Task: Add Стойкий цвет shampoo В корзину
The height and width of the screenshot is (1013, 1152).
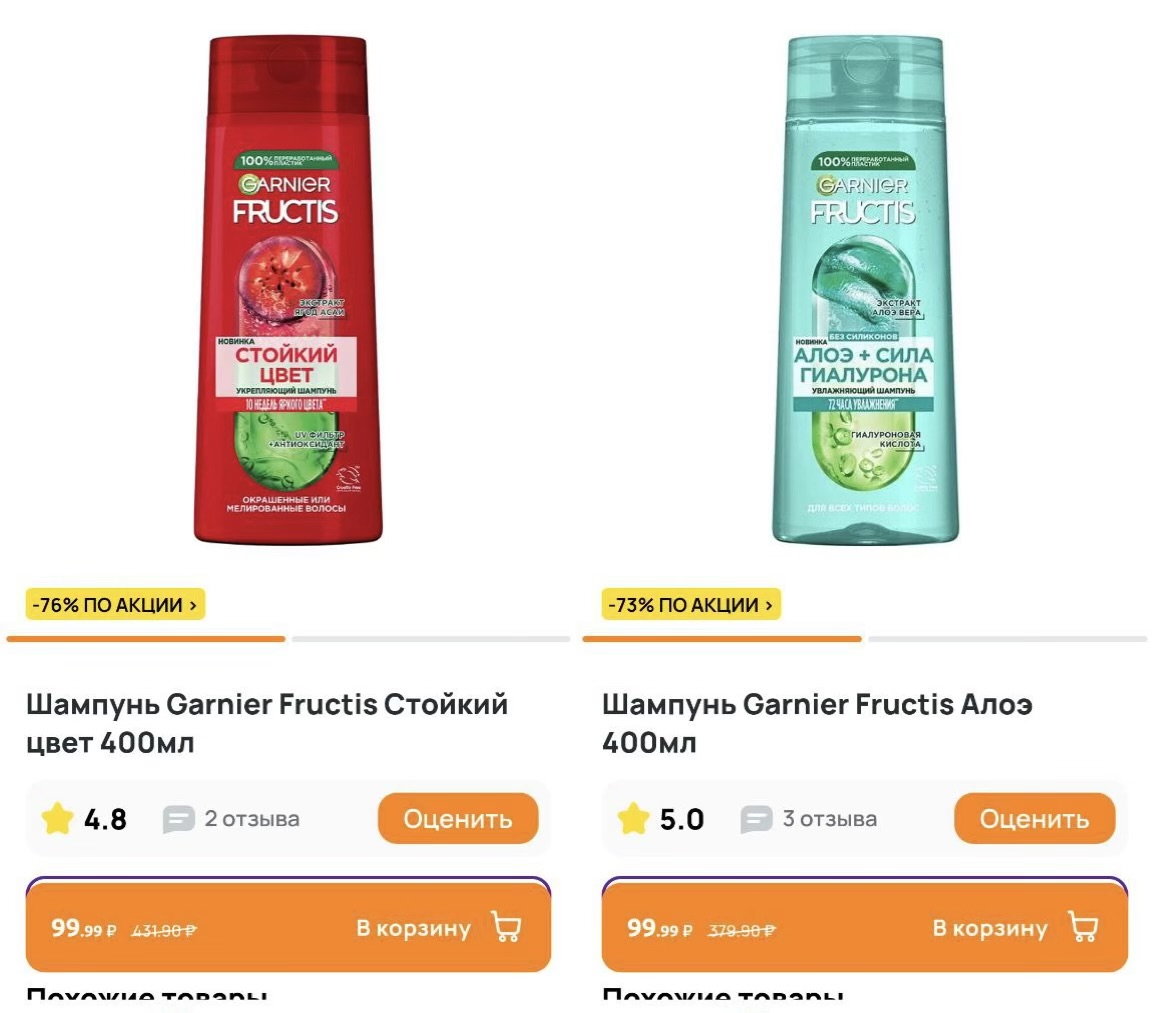Action: [x=288, y=926]
